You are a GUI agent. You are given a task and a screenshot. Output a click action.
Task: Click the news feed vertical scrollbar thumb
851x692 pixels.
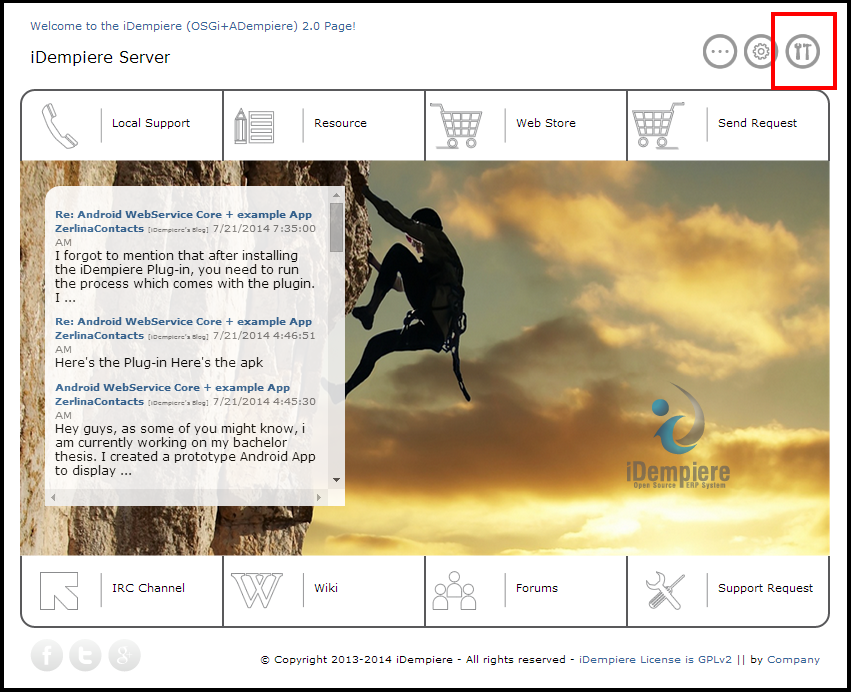(336, 227)
